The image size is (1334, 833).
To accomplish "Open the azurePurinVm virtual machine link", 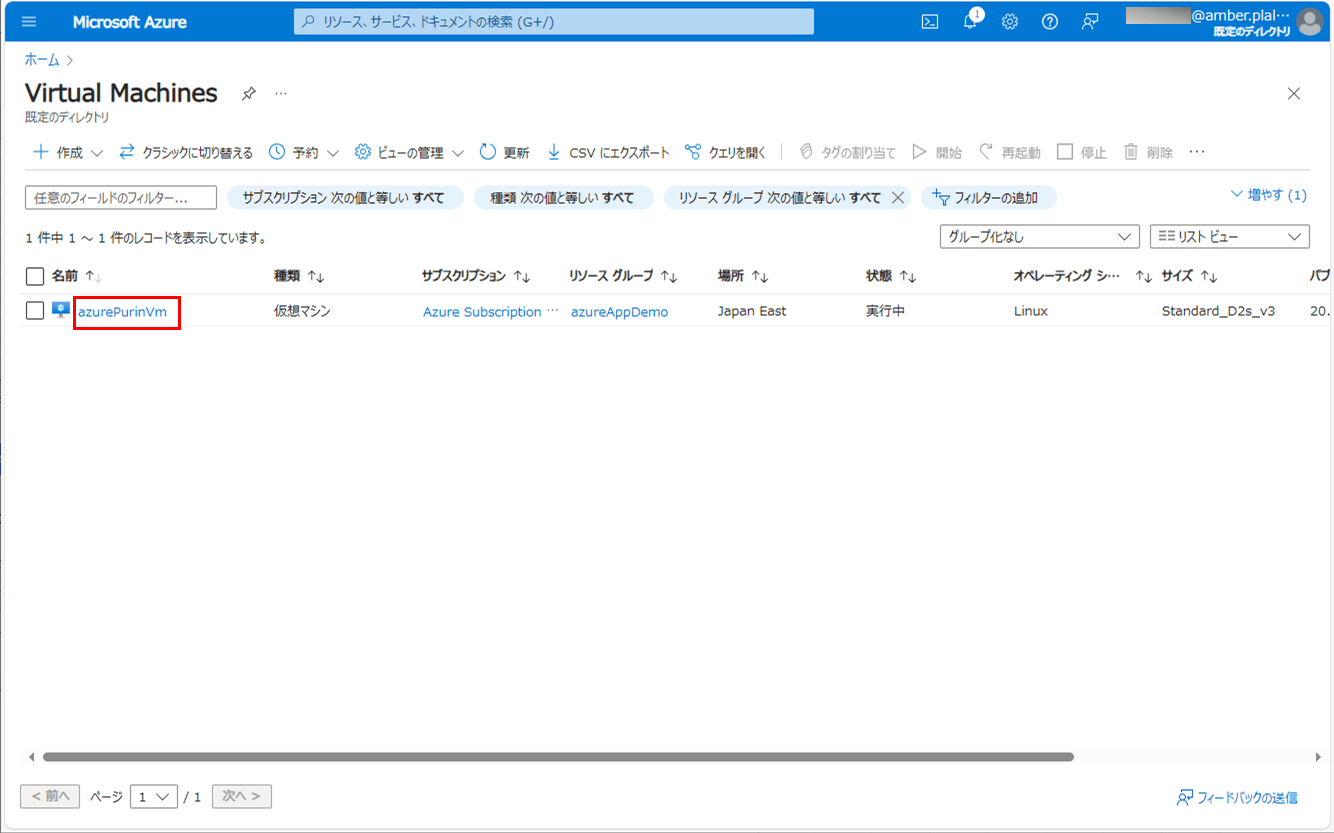I will pos(122,312).
